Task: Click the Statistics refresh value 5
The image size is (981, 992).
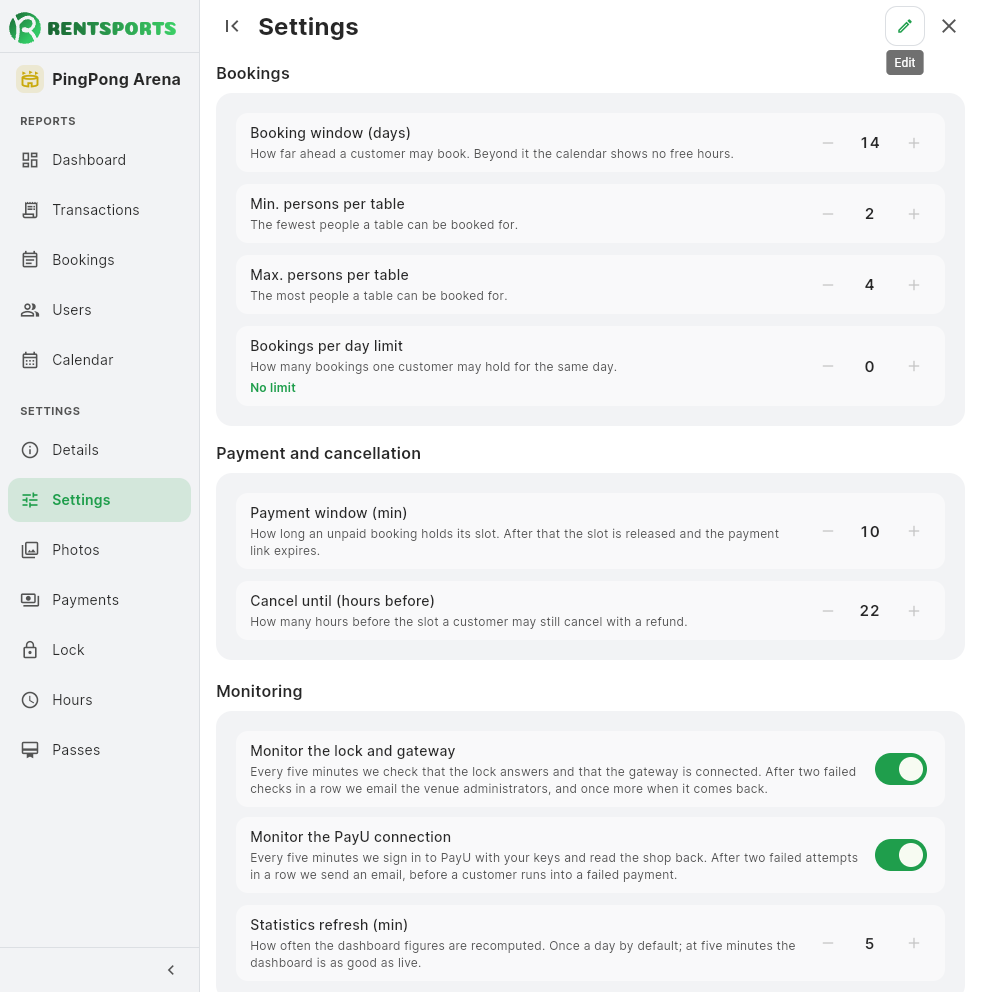Action: pyautogui.click(x=870, y=943)
